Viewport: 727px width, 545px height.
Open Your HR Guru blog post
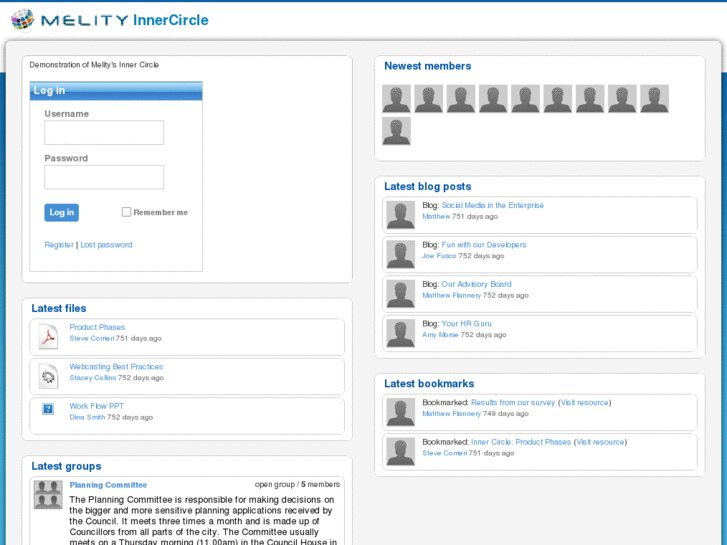(x=466, y=323)
